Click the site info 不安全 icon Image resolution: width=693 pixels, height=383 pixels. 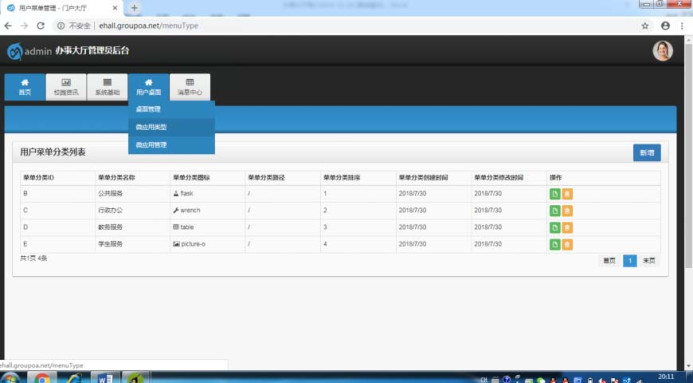61,26
